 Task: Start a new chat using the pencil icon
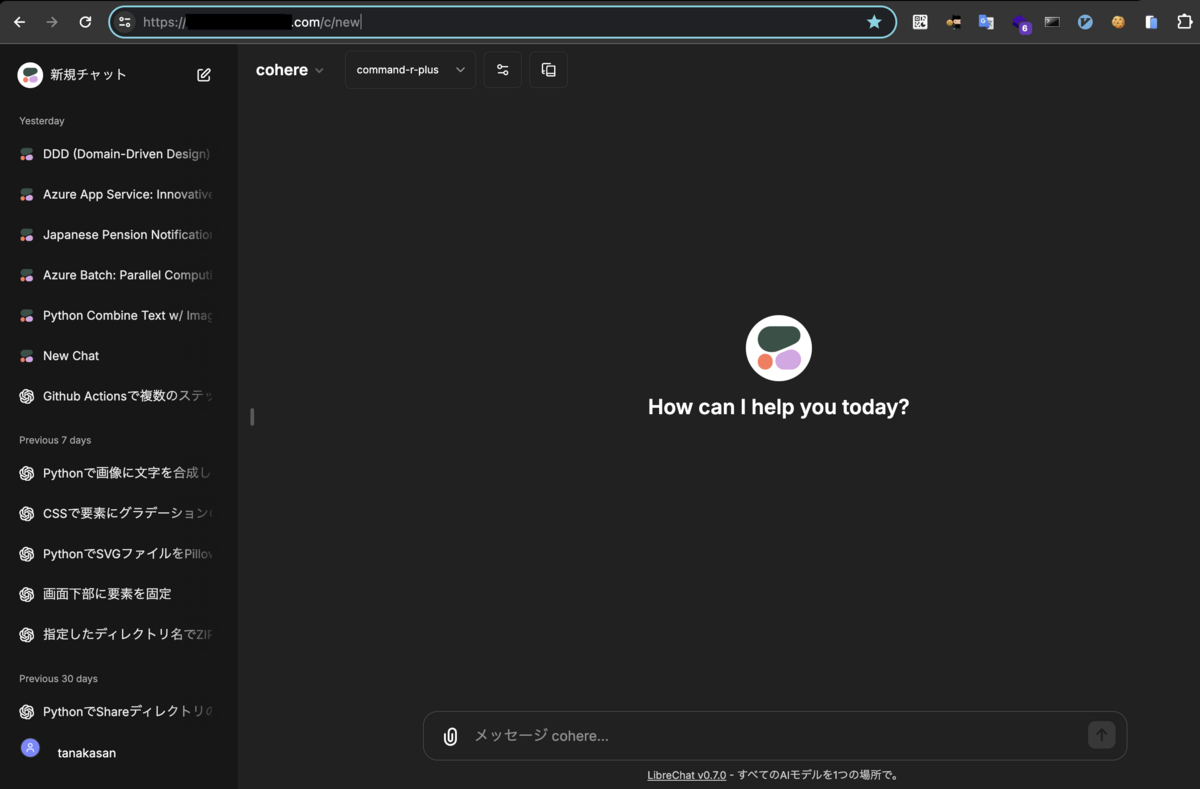pos(203,74)
